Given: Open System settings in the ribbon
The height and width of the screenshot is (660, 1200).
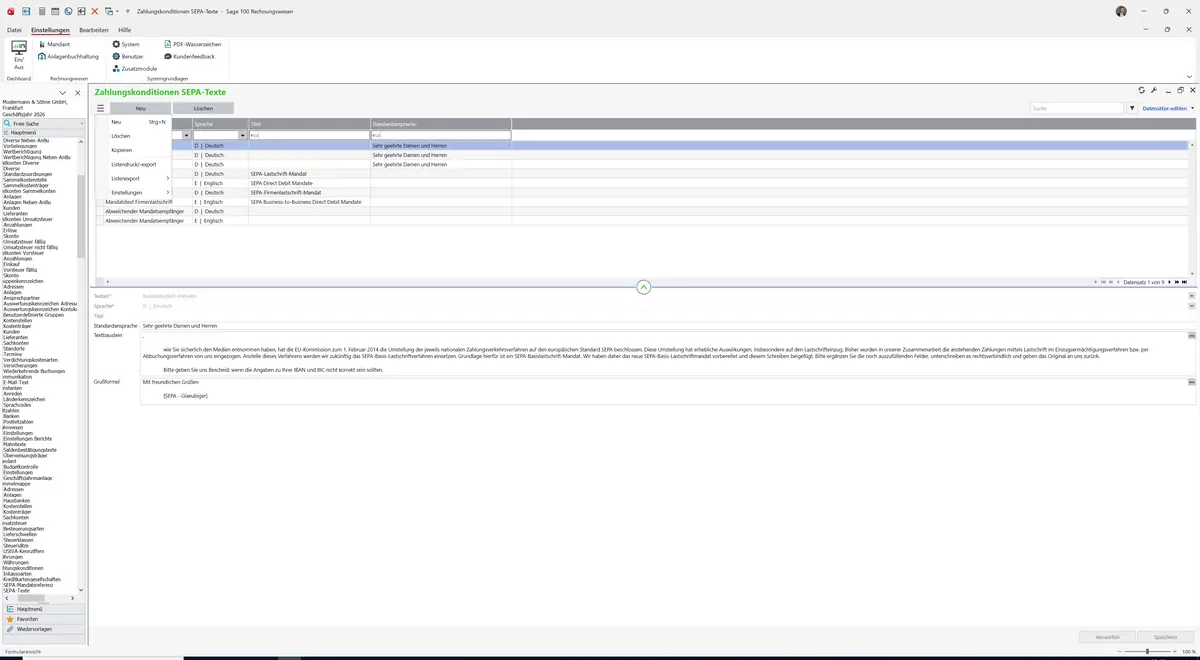Looking at the screenshot, I should point(126,44).
